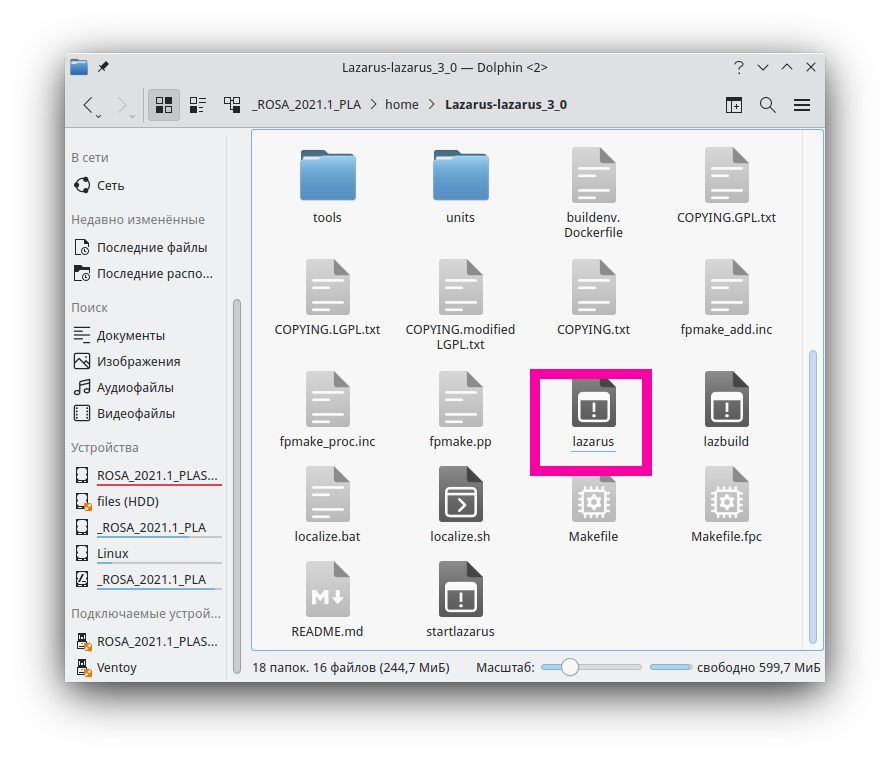Navigate to home in breadcrumb

(401, 104)
